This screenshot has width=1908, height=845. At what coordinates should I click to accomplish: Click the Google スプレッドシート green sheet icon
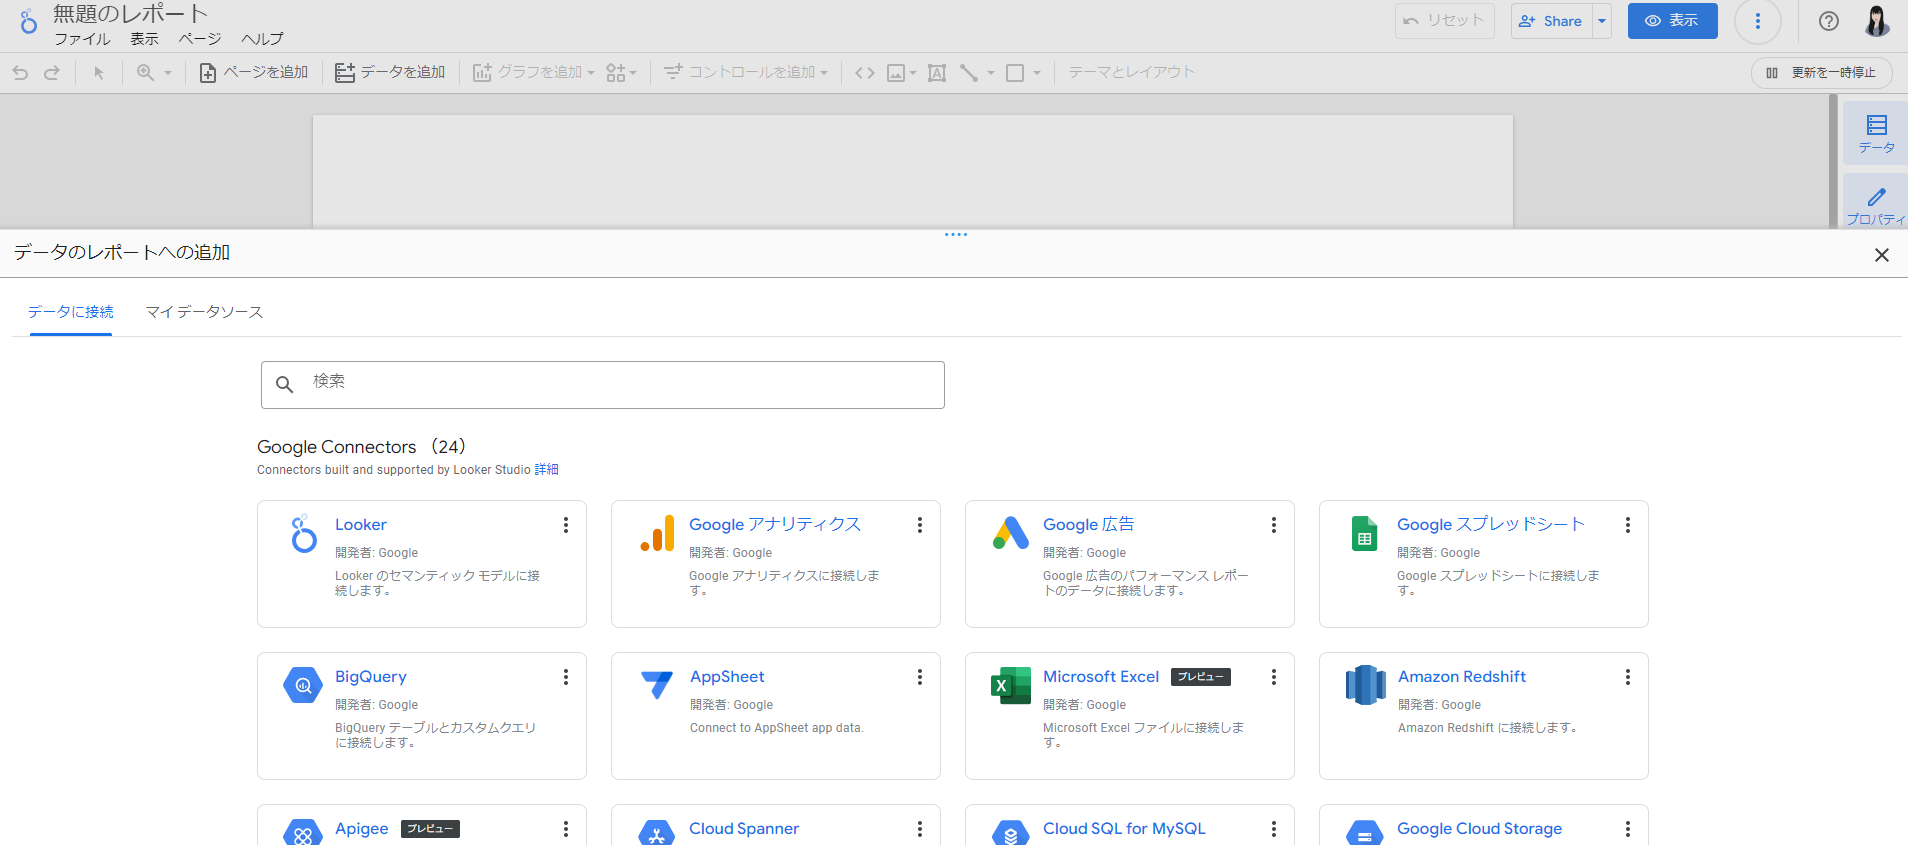[x=1365, y=534]
